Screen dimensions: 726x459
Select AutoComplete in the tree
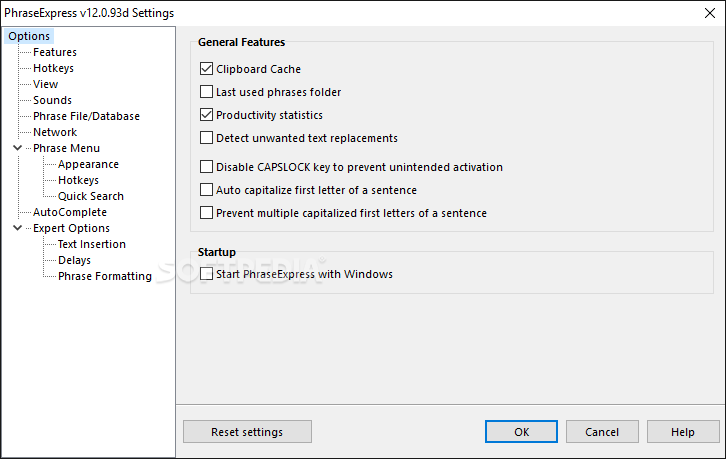point(69,212)
